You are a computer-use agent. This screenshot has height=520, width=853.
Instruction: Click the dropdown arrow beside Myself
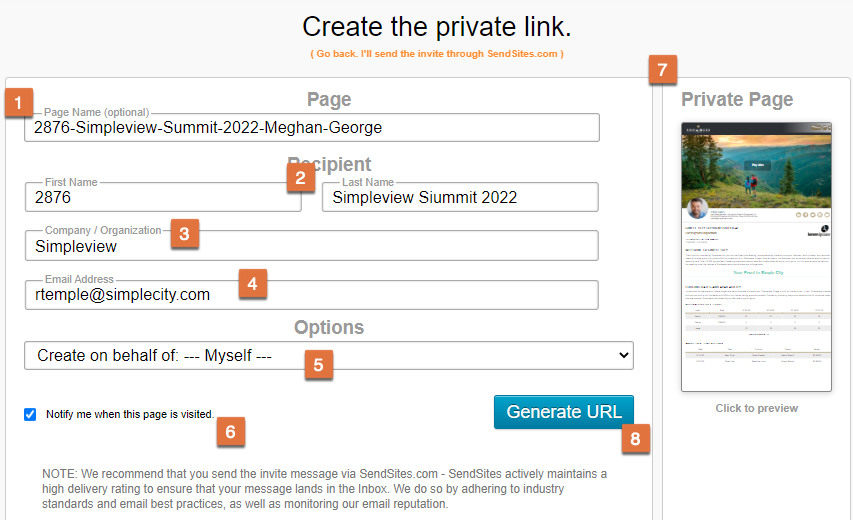coord(623,356)
